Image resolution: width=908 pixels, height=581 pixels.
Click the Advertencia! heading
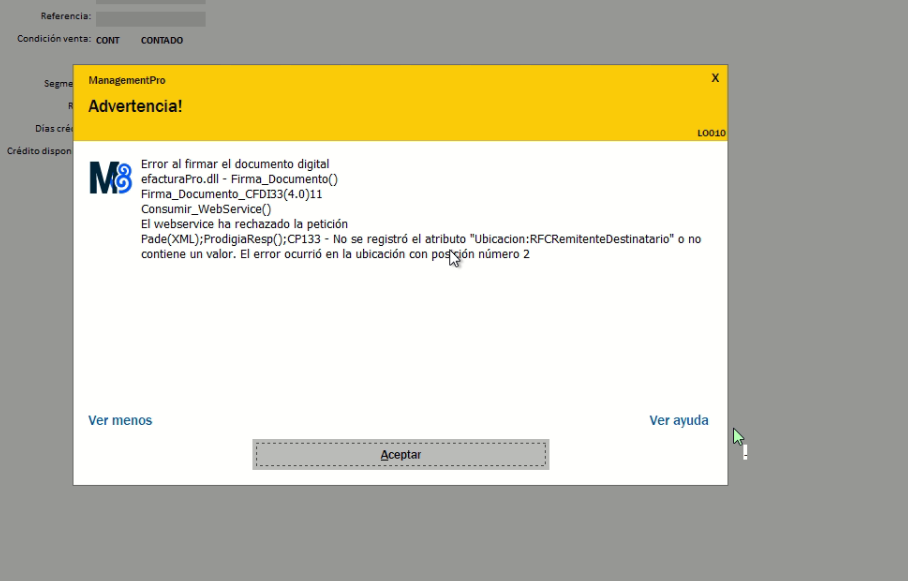pyautogui.click(x=135, y=106)
